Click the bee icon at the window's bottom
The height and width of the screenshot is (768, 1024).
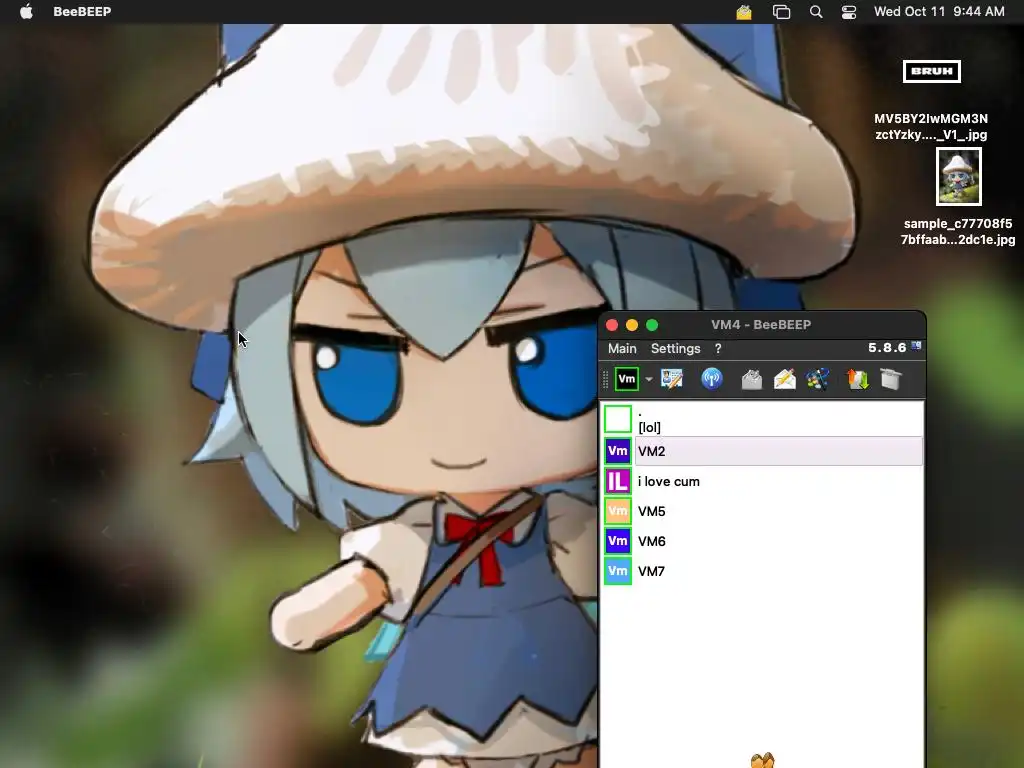pos(762,760)
